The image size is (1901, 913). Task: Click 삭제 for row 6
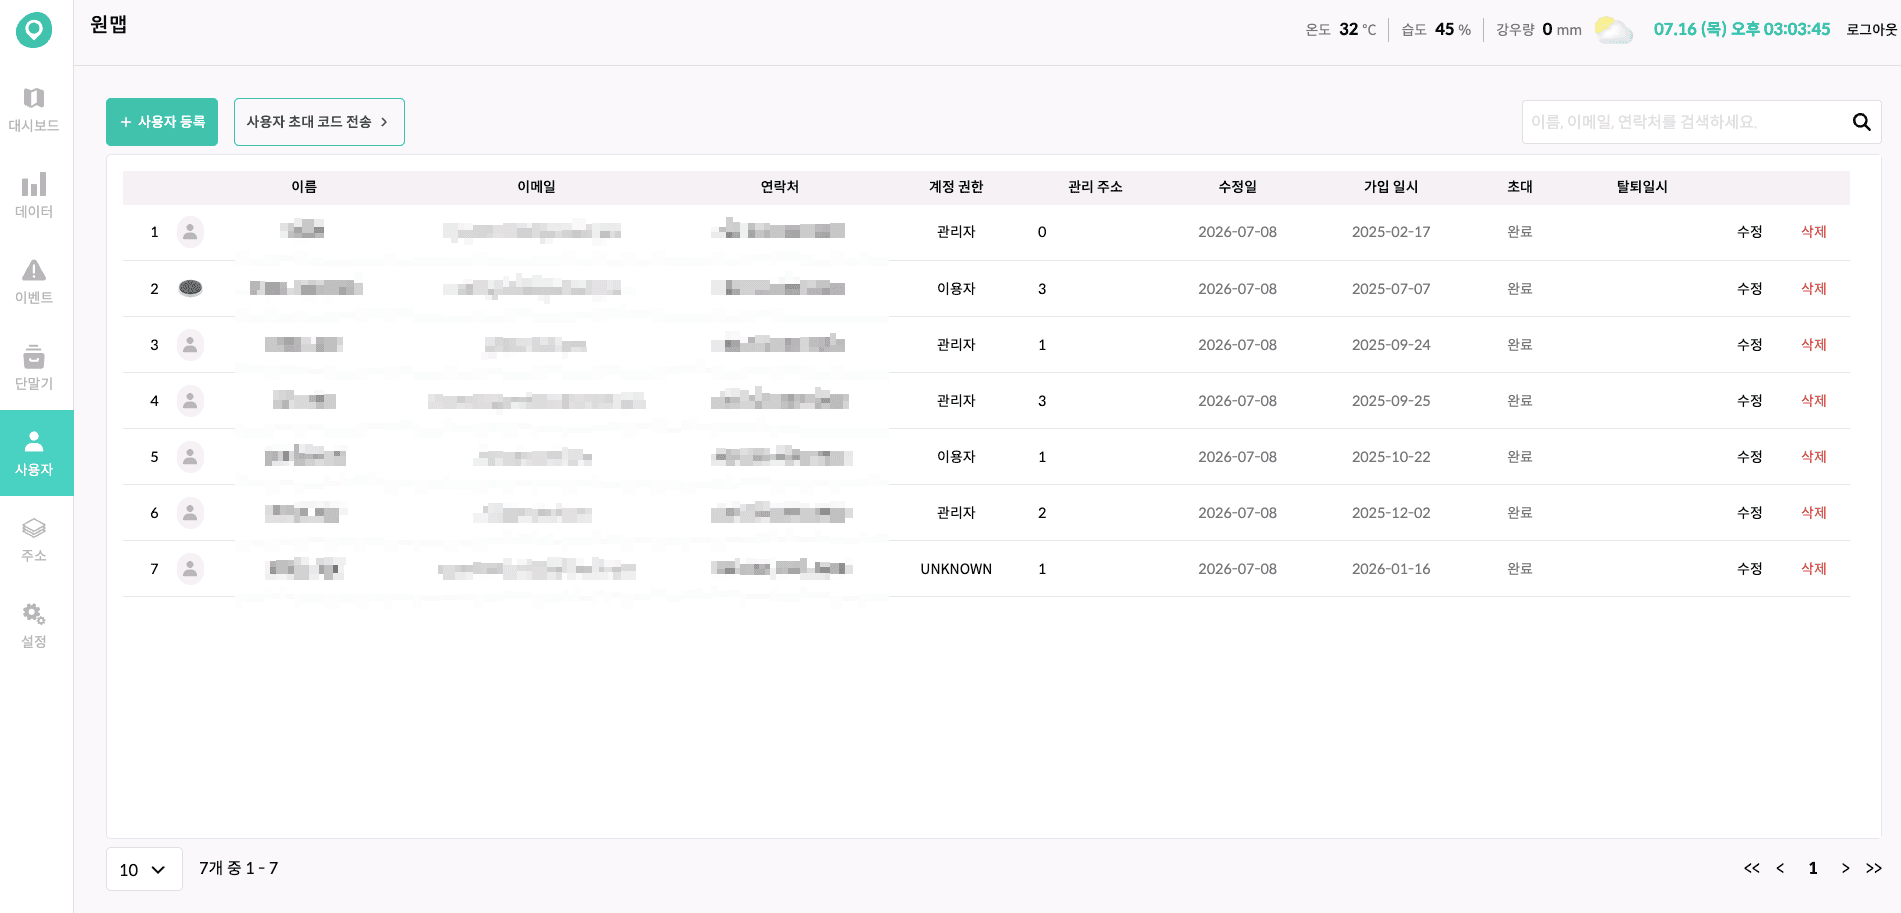point(1813,513)
